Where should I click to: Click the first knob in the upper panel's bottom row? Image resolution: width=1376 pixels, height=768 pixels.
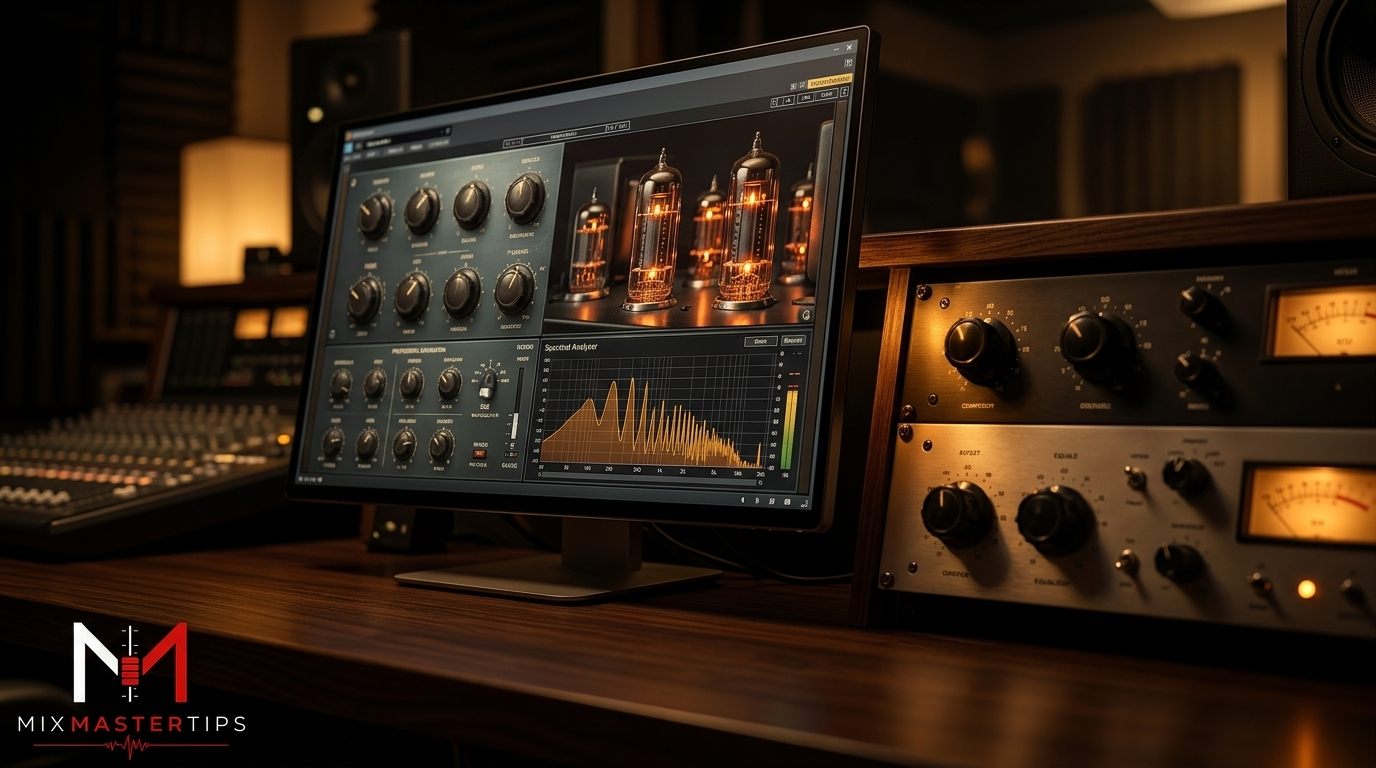point(365,298)
